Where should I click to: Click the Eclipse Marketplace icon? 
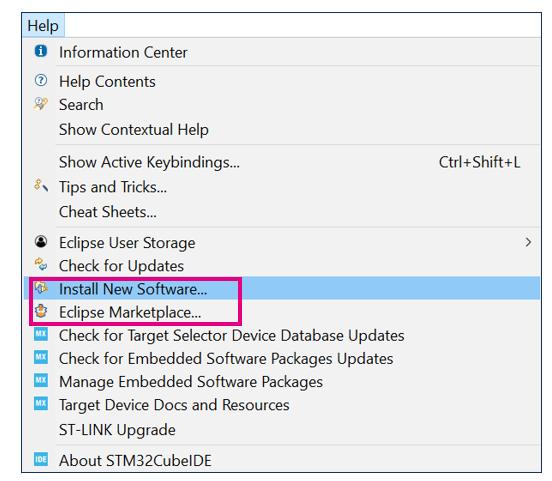[x=41, y=311]
